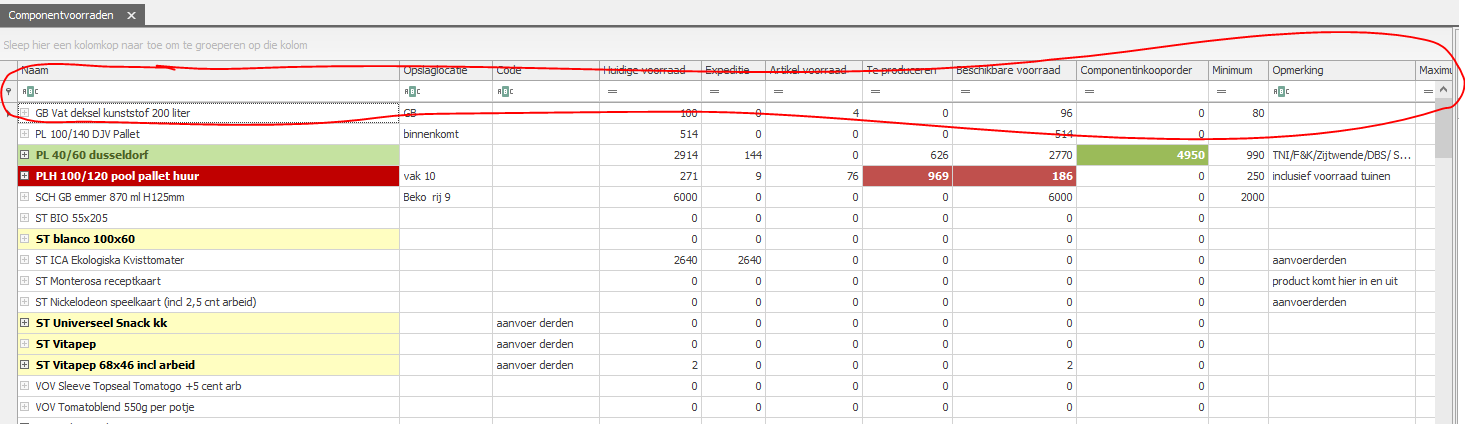Viewport: 1465px width, 424px height.
Task: Expand the PLH 100/120 pool pallet huur row
Action: tap(25, 176)
